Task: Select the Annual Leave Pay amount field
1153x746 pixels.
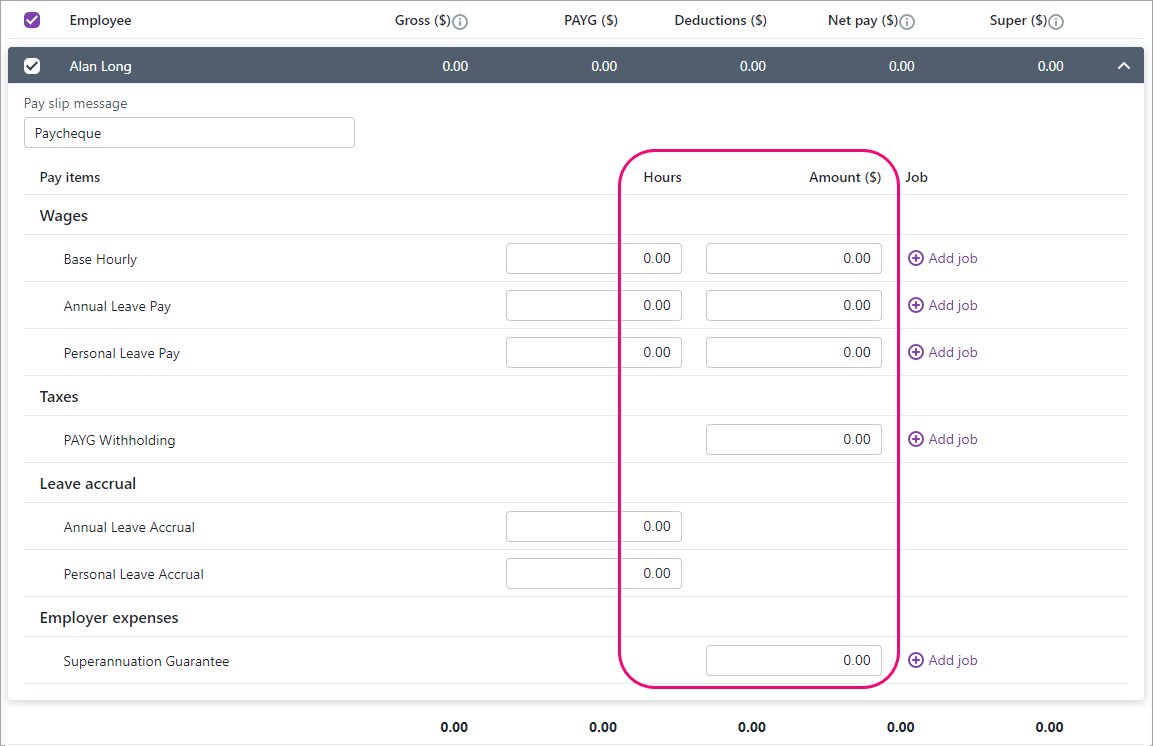Action: 793,305
